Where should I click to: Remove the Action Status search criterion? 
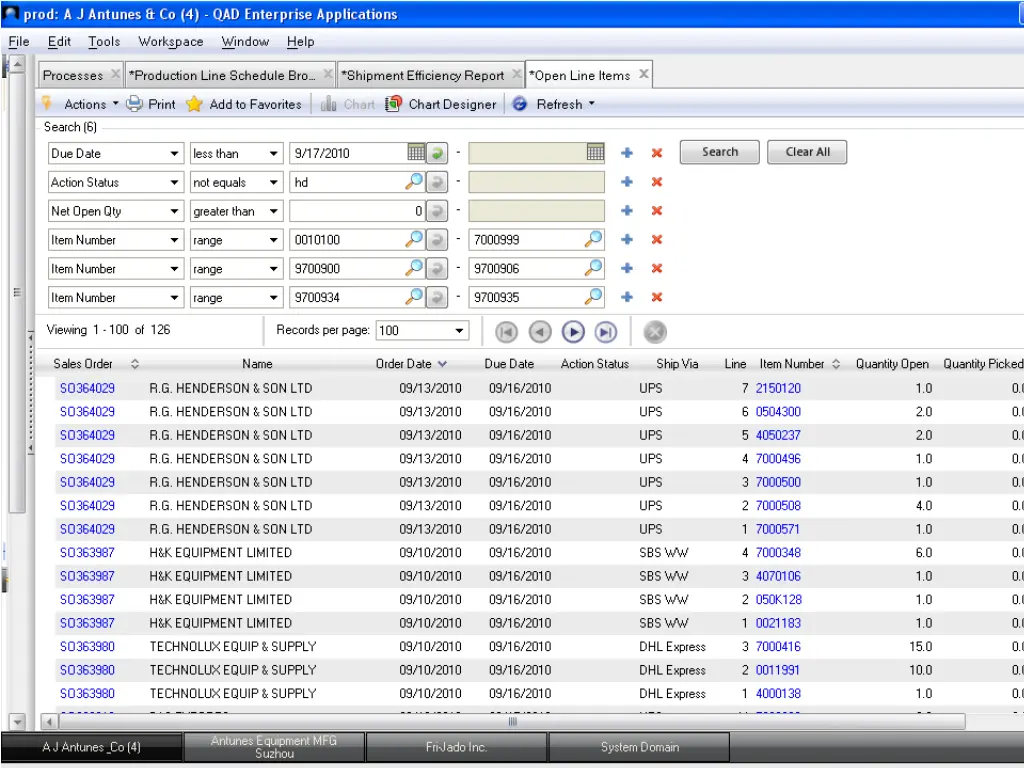coord(657,182)
